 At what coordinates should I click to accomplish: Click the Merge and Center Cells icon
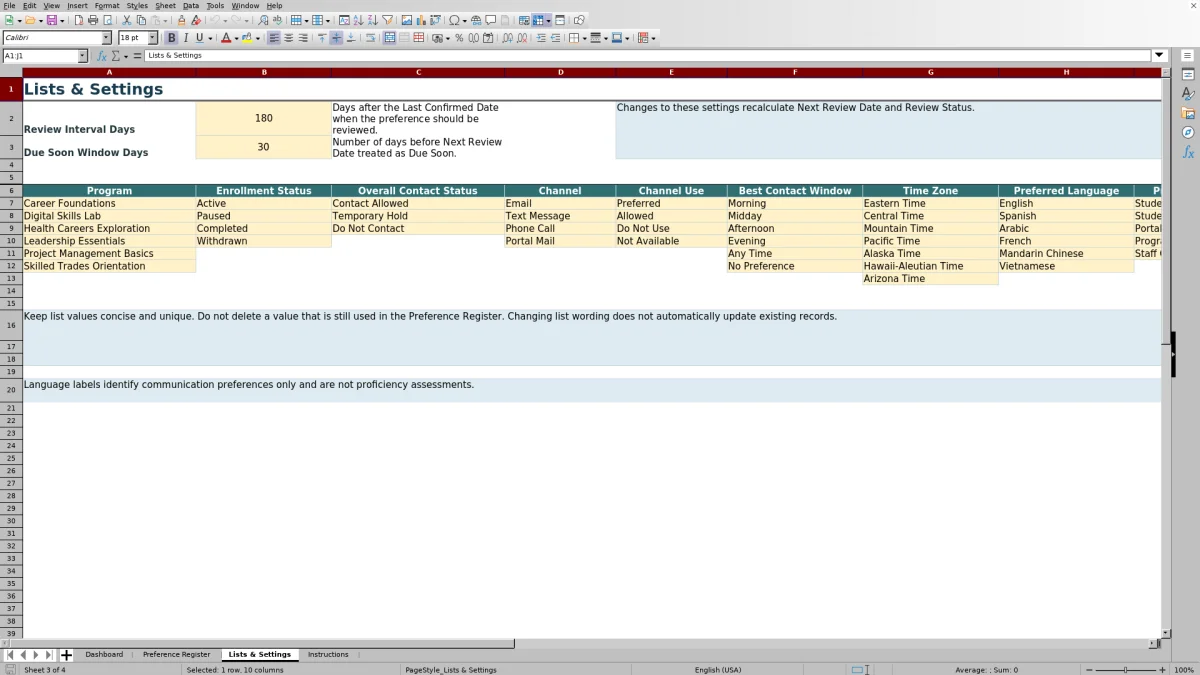(x=390, y=38)
